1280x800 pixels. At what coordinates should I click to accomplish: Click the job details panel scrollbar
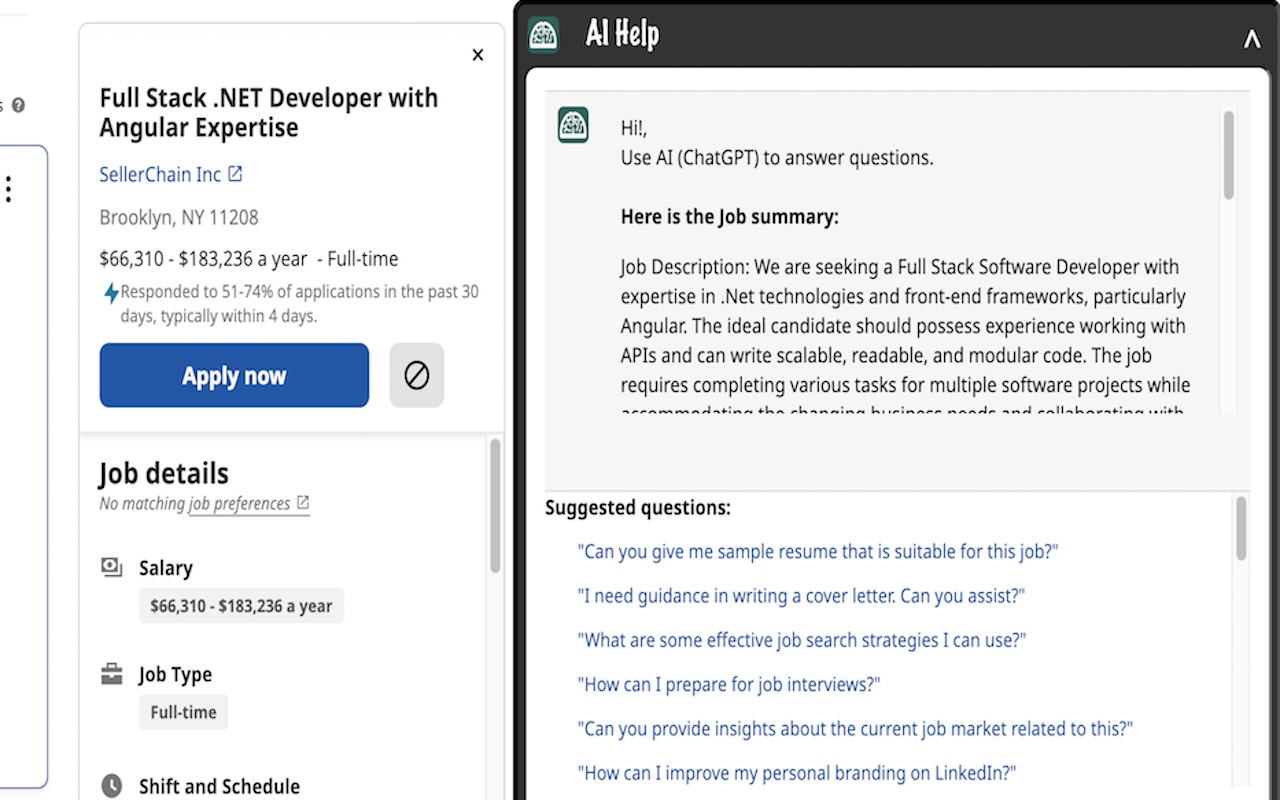click(x=495, y=506)
